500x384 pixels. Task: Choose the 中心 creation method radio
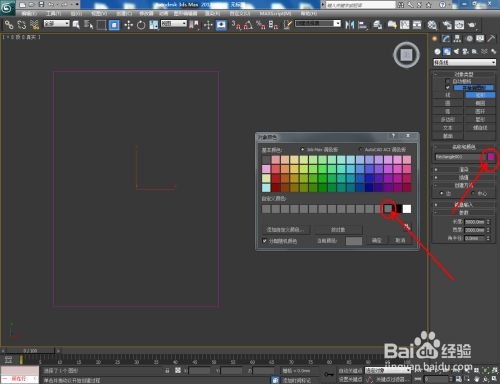(473, 193)
